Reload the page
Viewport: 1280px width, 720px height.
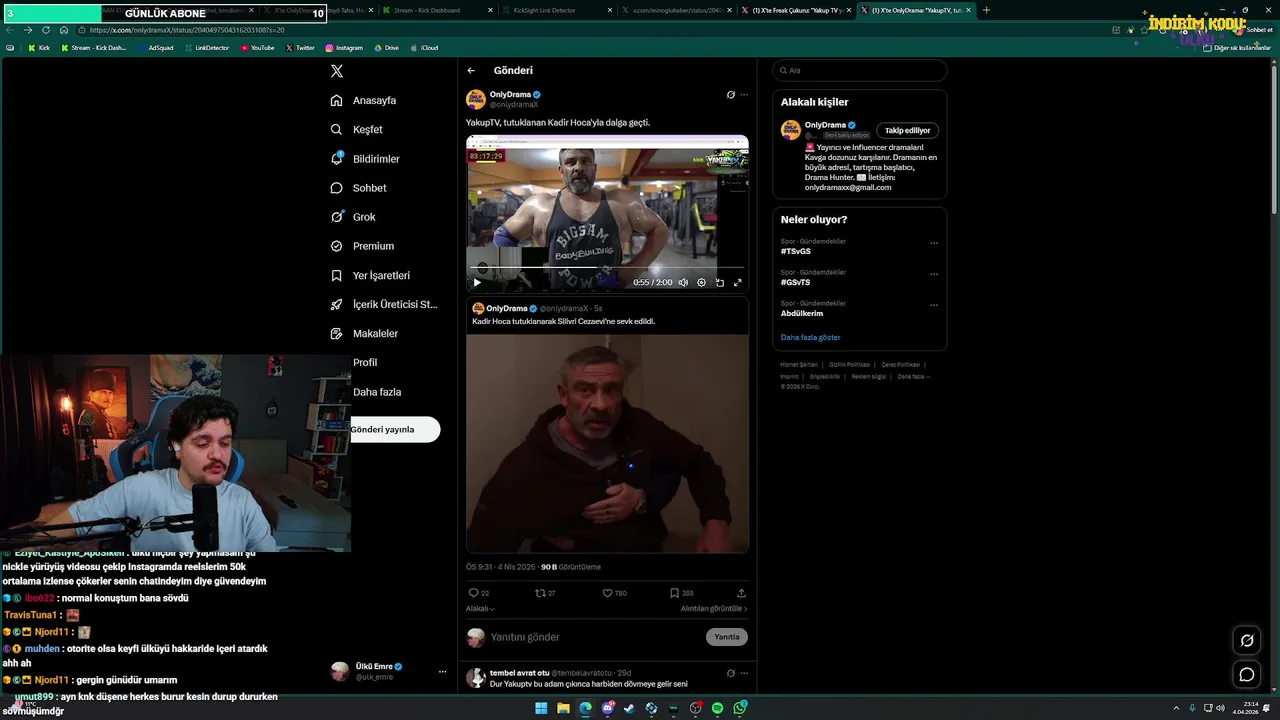click(45, 30)
